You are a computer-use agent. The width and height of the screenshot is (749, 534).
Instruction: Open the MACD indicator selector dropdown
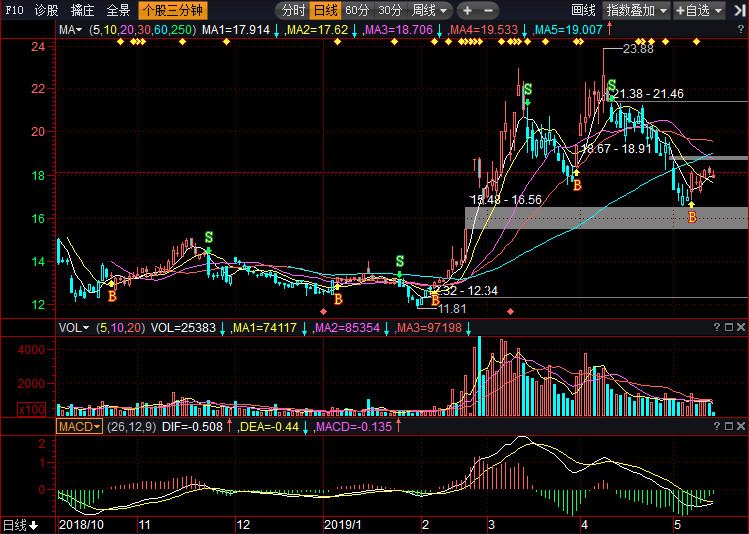79,426
